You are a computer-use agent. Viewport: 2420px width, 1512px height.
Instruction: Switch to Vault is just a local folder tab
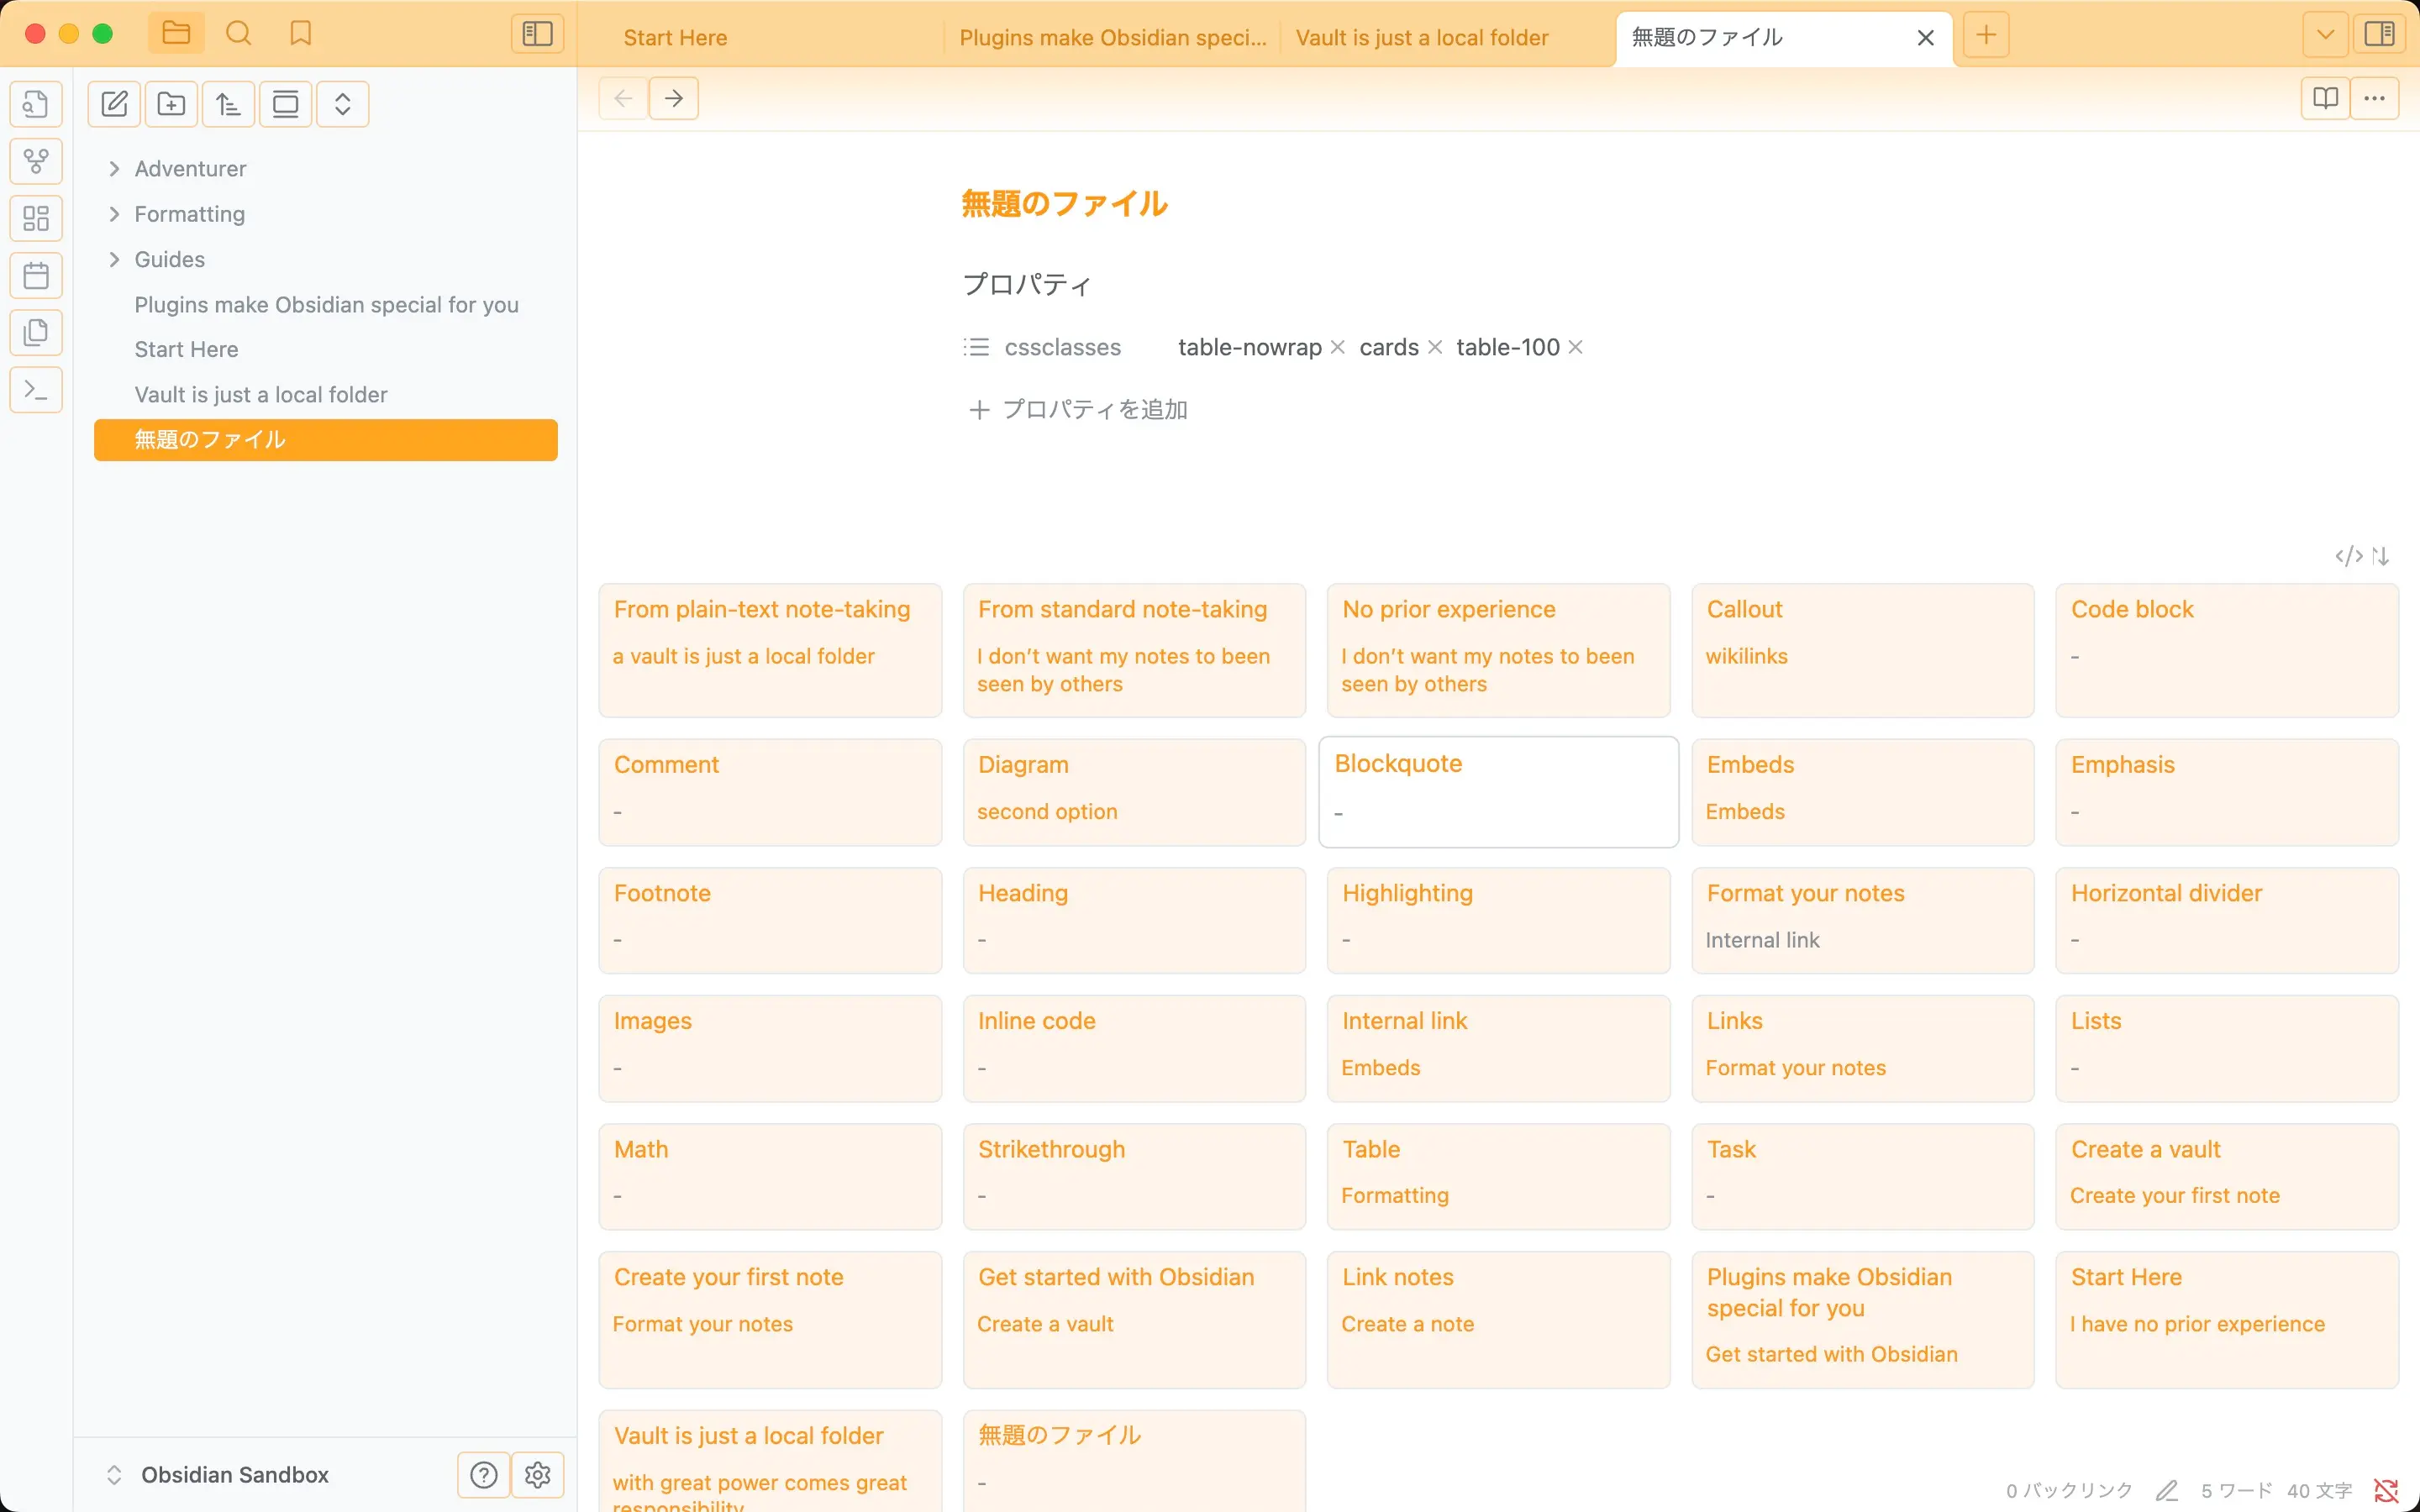[1421, 38]
